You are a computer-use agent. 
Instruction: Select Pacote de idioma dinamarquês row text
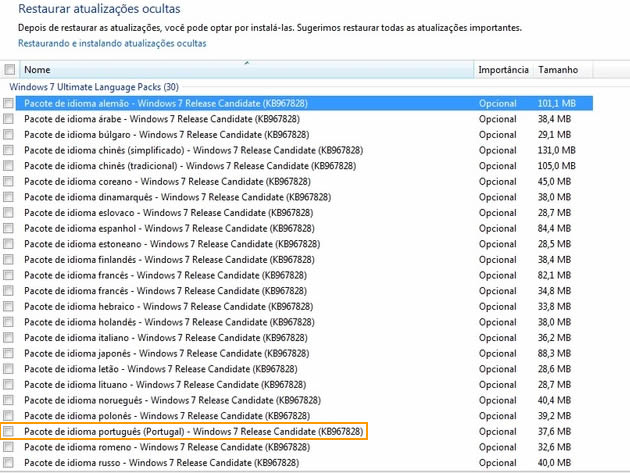tap(178, 197)
